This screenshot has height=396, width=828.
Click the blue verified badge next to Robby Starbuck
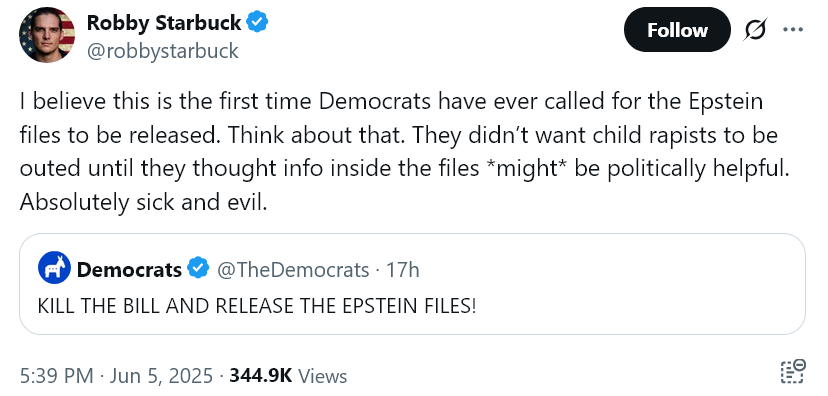point(258,22)
